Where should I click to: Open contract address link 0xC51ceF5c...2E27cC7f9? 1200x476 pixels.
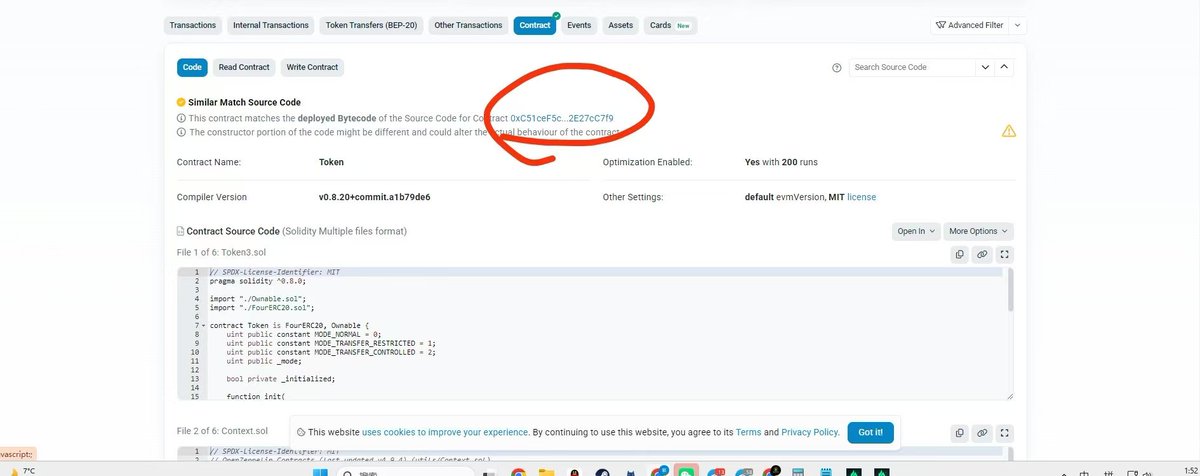[562, 118]
